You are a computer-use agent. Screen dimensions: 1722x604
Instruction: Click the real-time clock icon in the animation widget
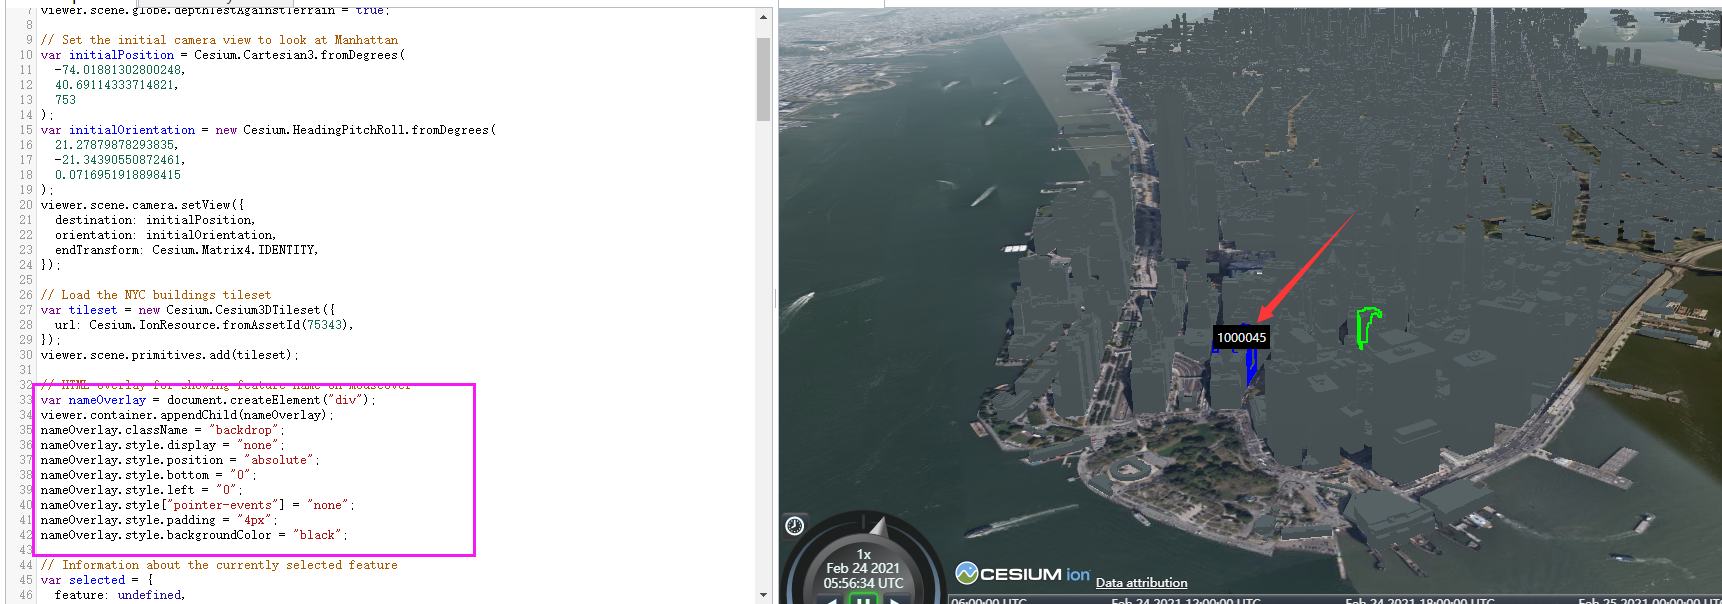(x=795, y=526)
